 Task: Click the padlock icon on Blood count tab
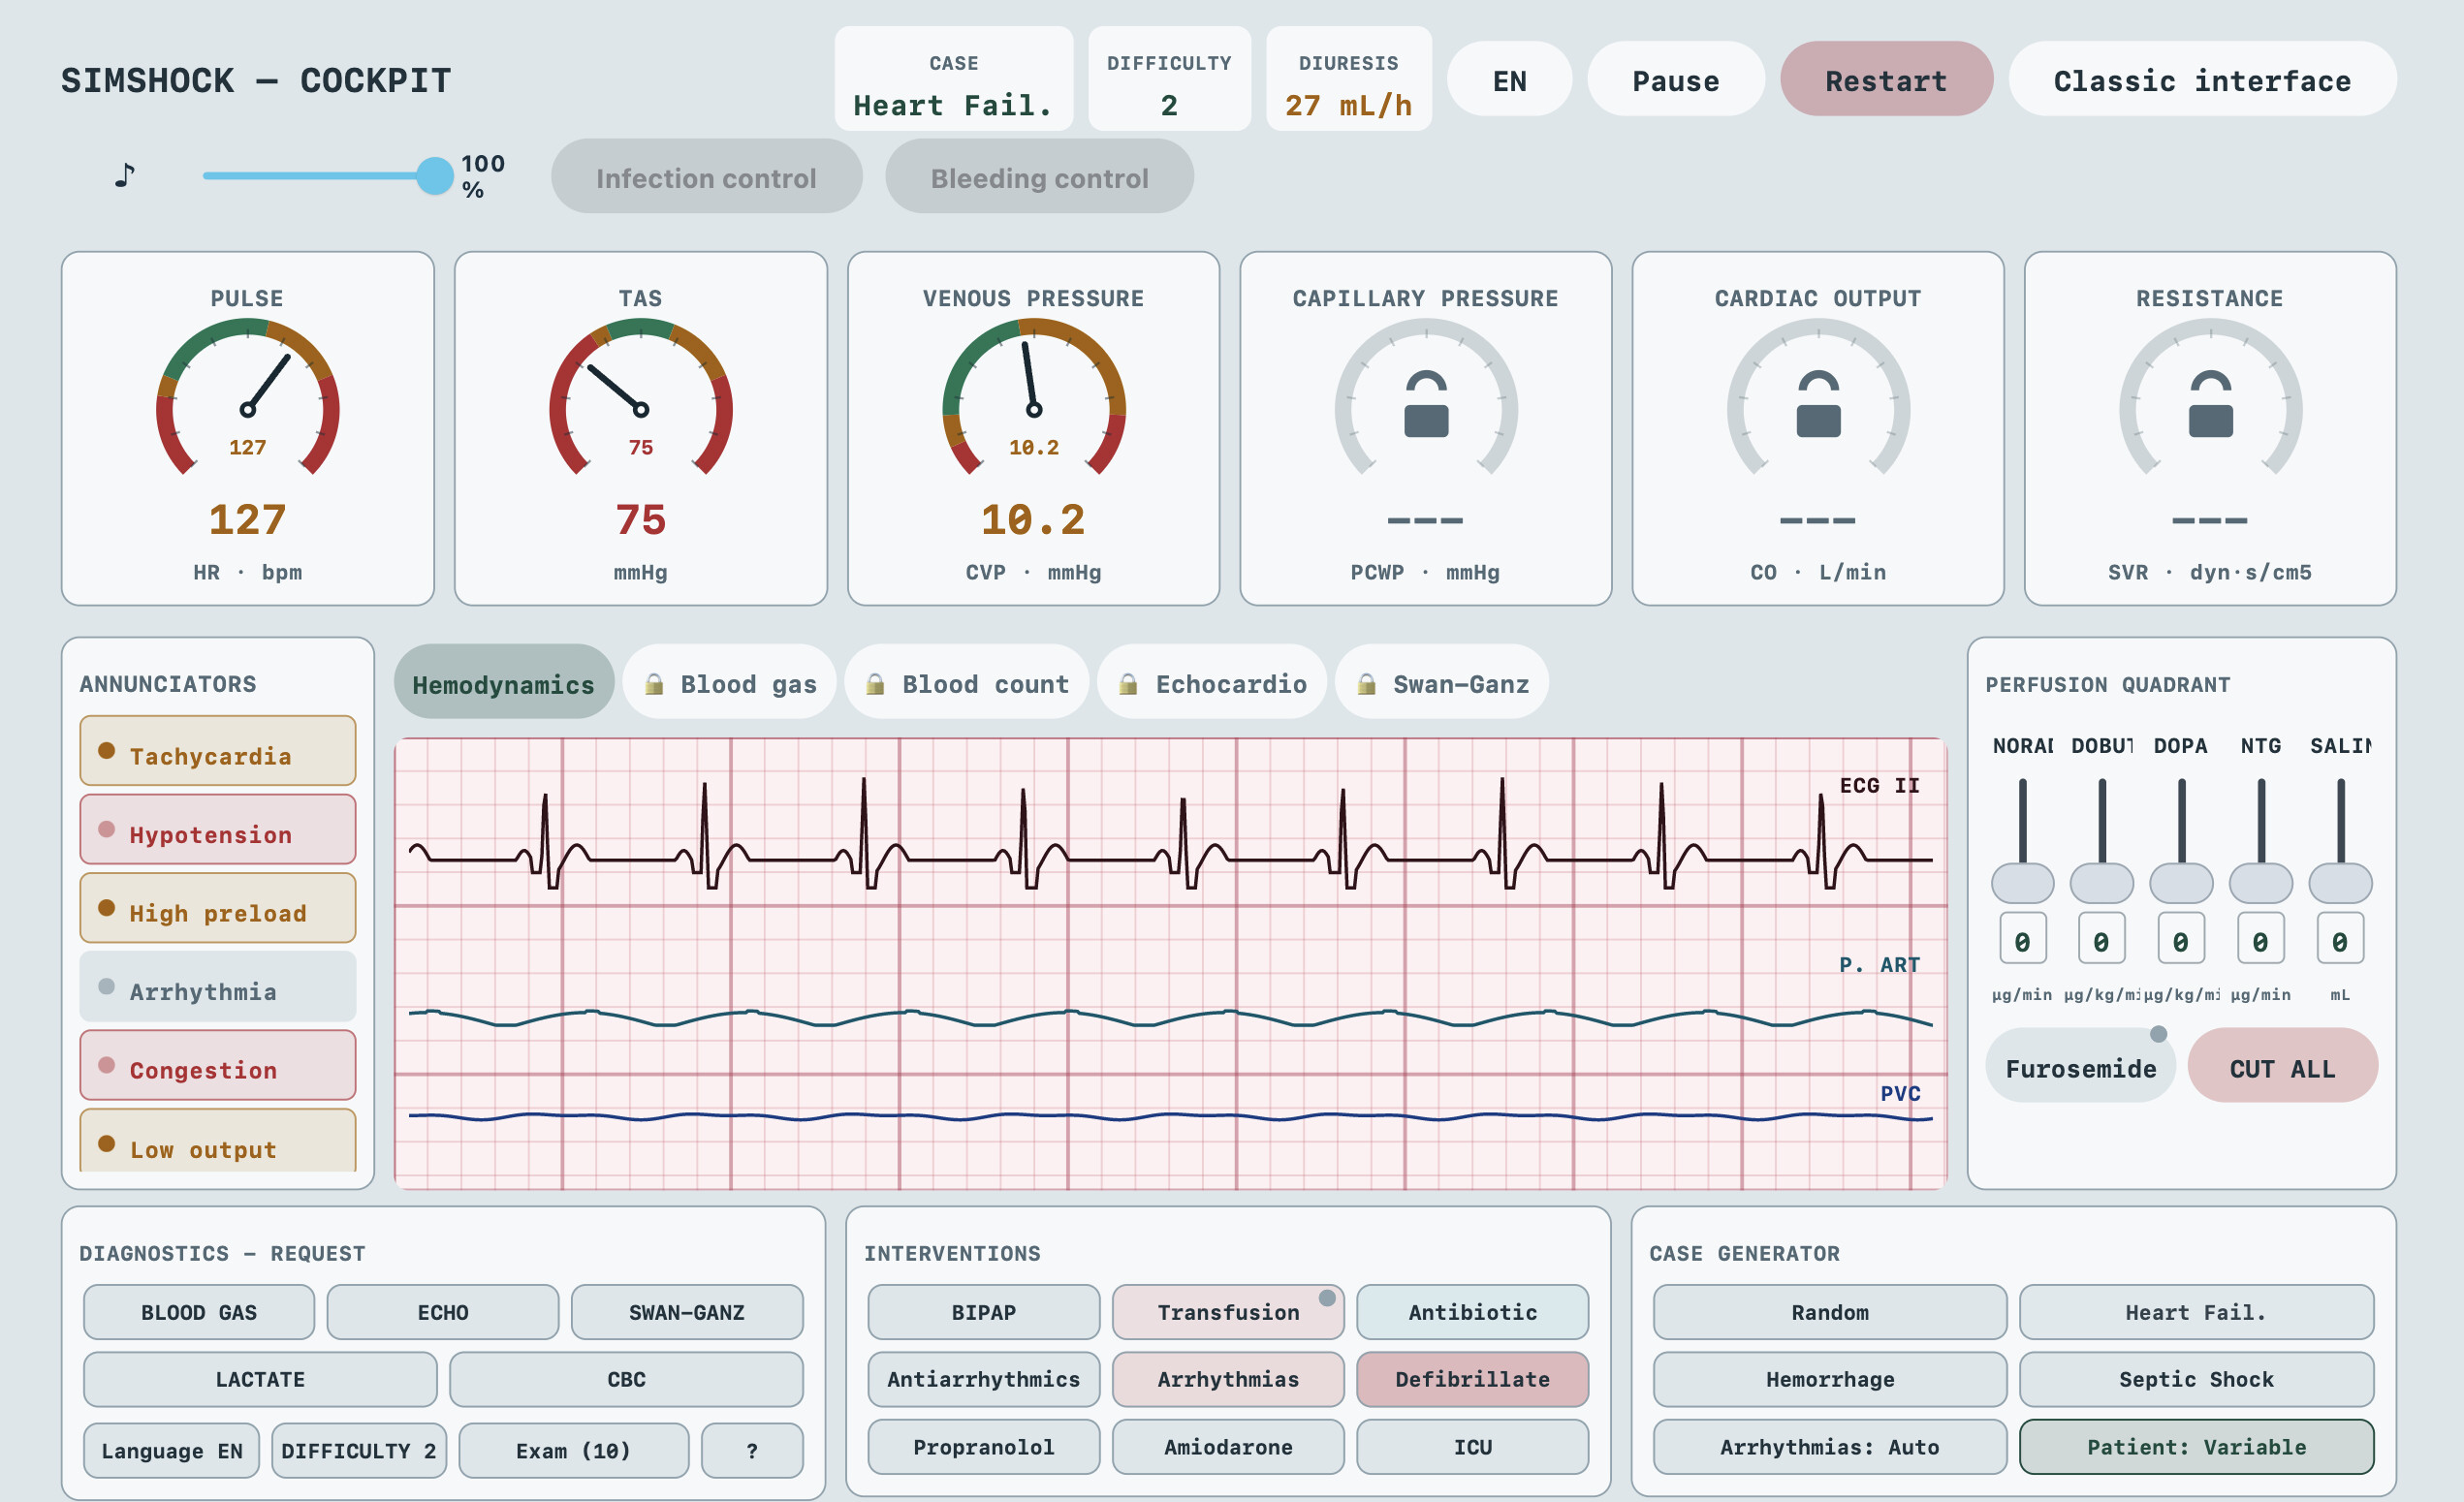pos(875,684)
